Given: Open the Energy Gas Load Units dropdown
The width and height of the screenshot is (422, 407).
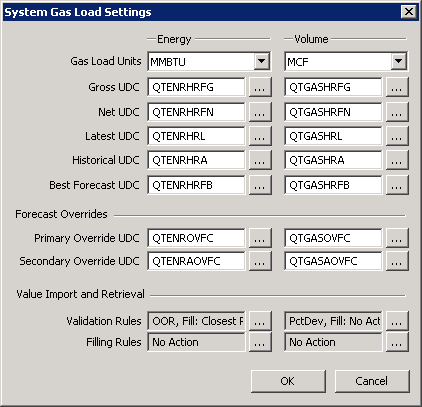Looking at the screenshot, I should [x=262, y=61].
